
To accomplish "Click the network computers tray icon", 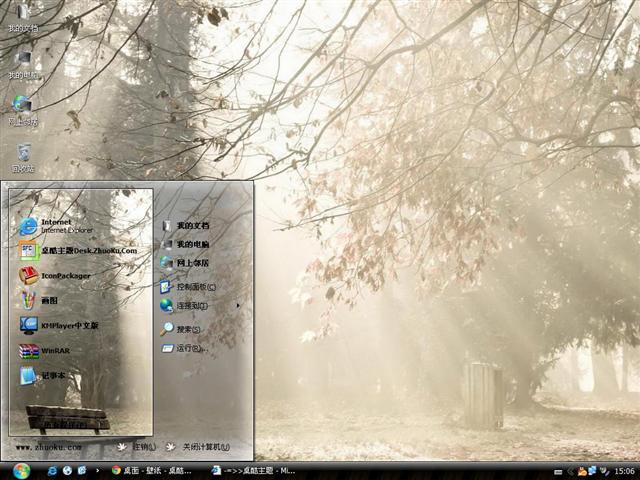I will pos(592,471).
